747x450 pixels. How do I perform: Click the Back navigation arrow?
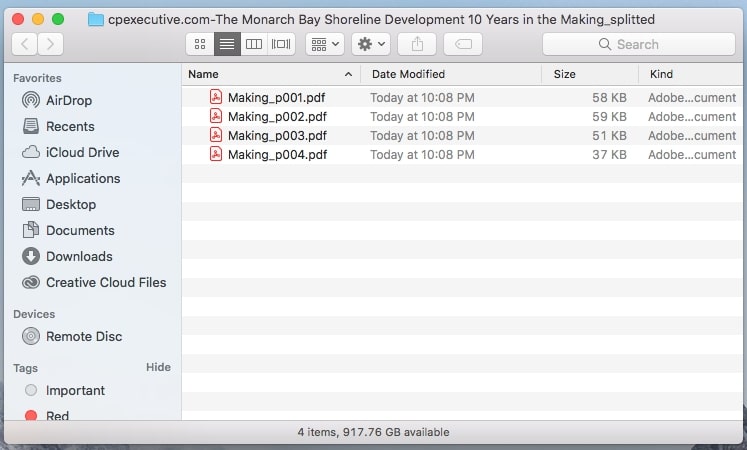click(25, 44)
